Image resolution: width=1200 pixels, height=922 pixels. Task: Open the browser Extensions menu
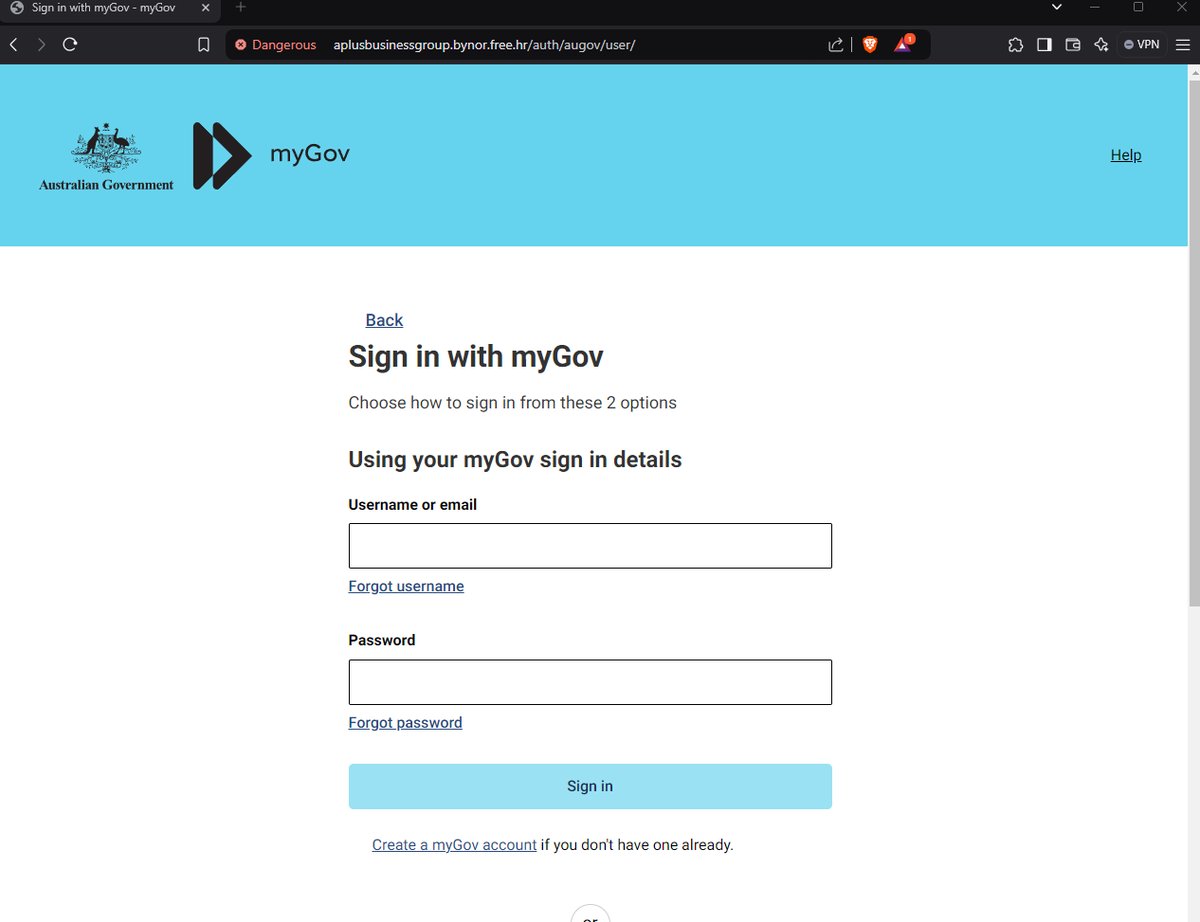(1015, 44)
